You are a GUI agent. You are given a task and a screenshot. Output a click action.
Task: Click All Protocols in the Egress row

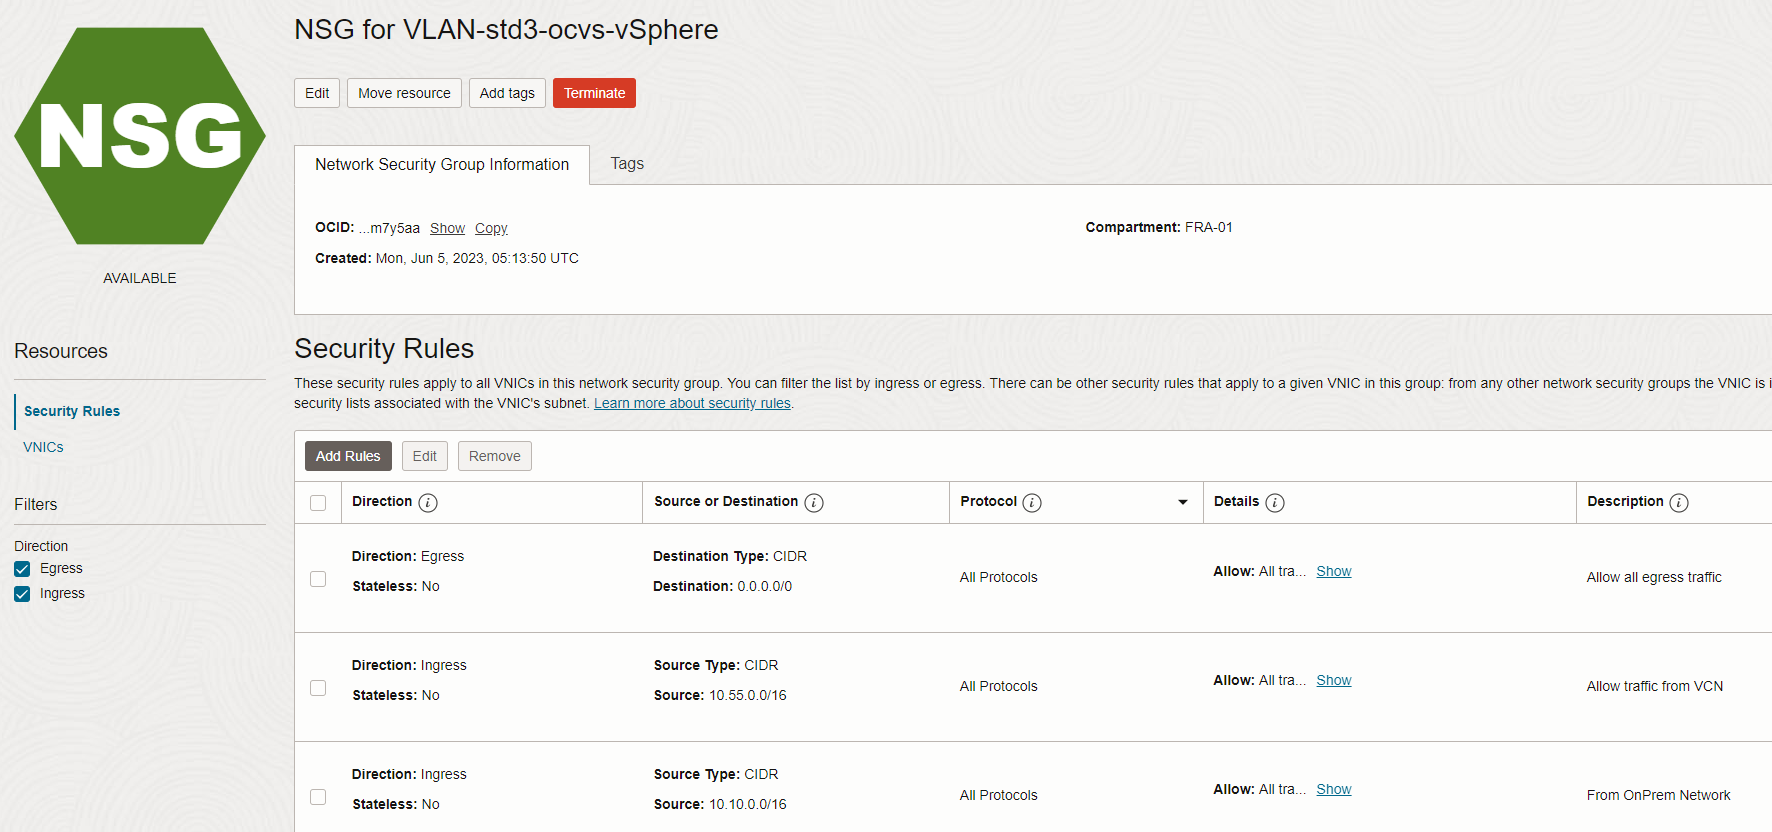[999, 577]
